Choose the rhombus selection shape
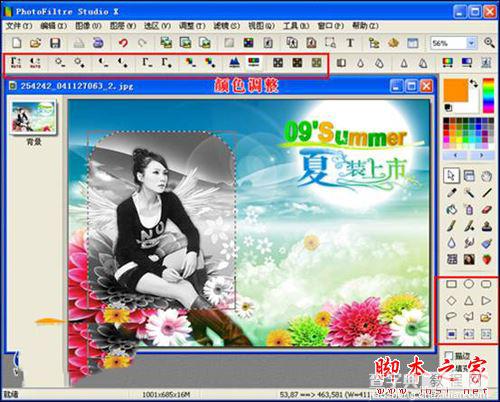500x402 pixels. (451, 300)
